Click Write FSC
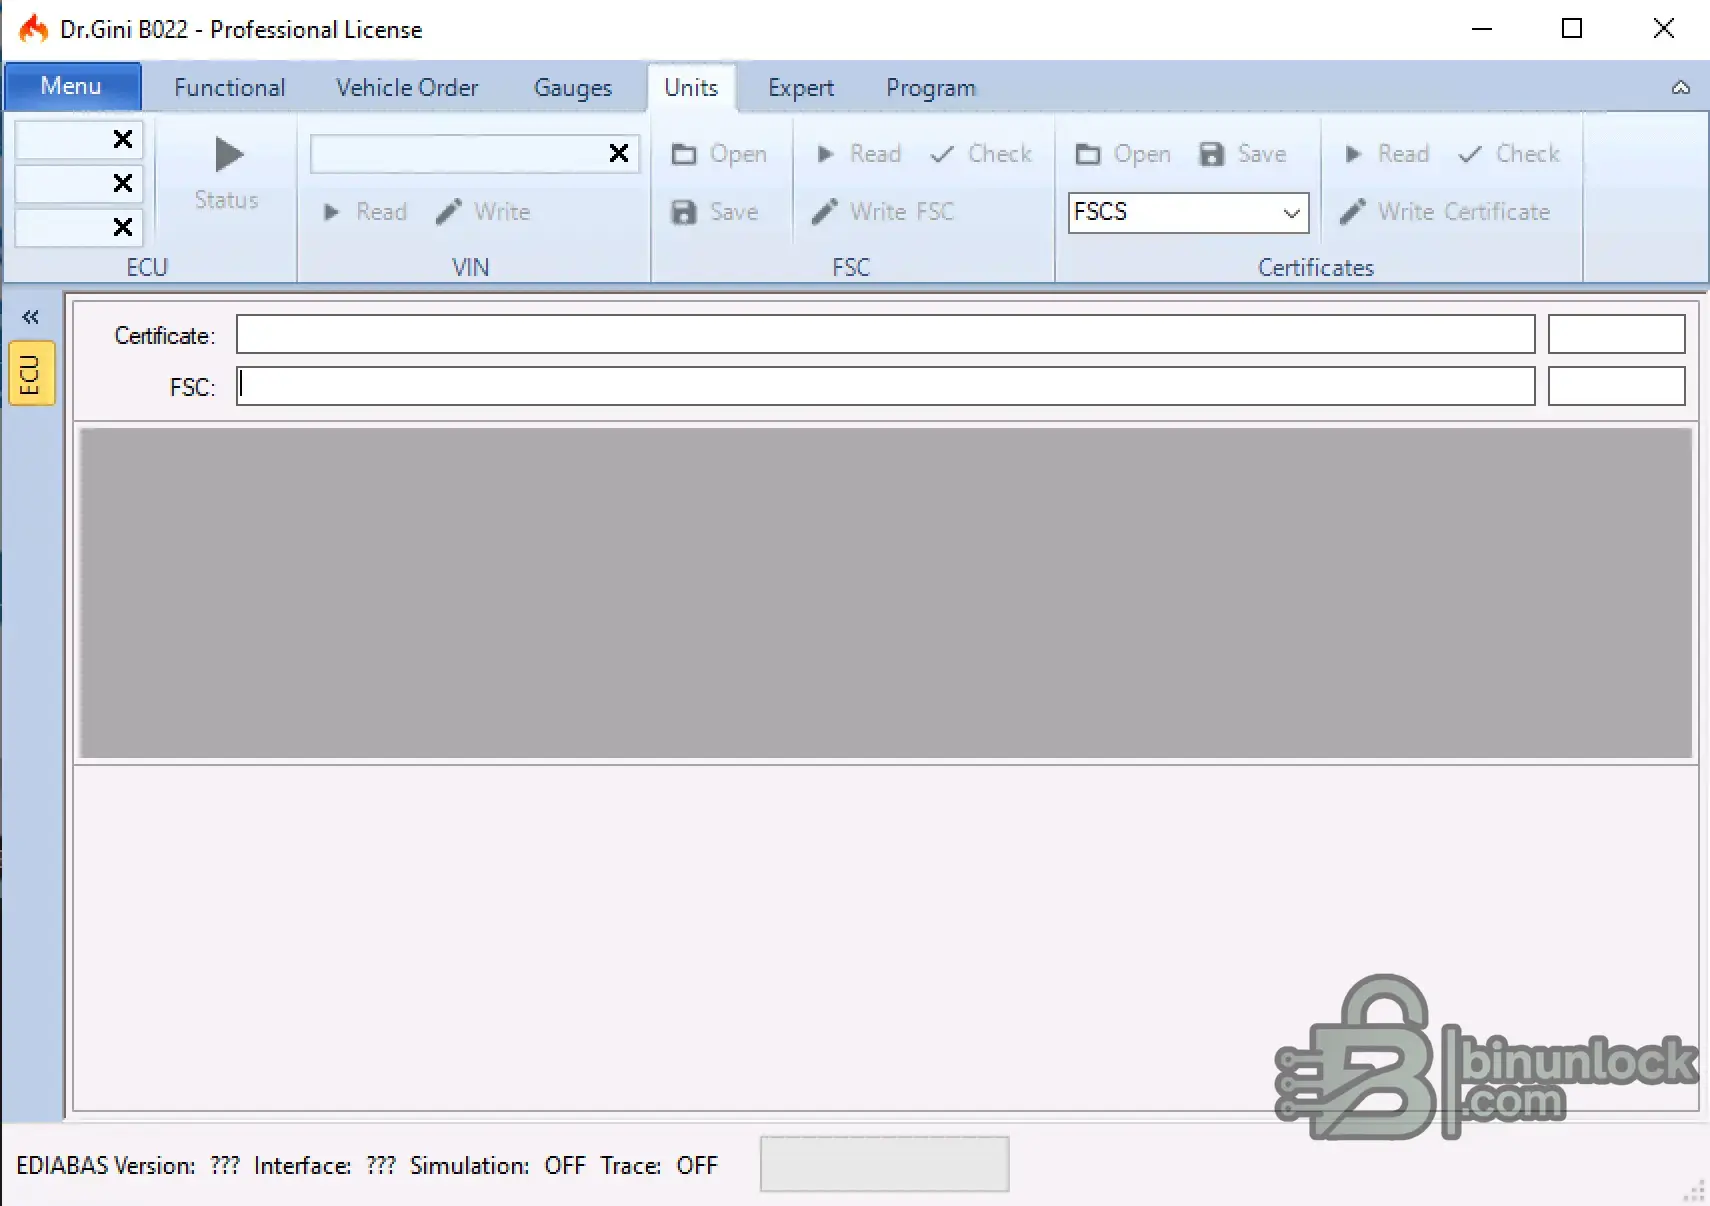Viewport: 1710px width, 1206px height. pyautogui.click(x=883, y=212)
